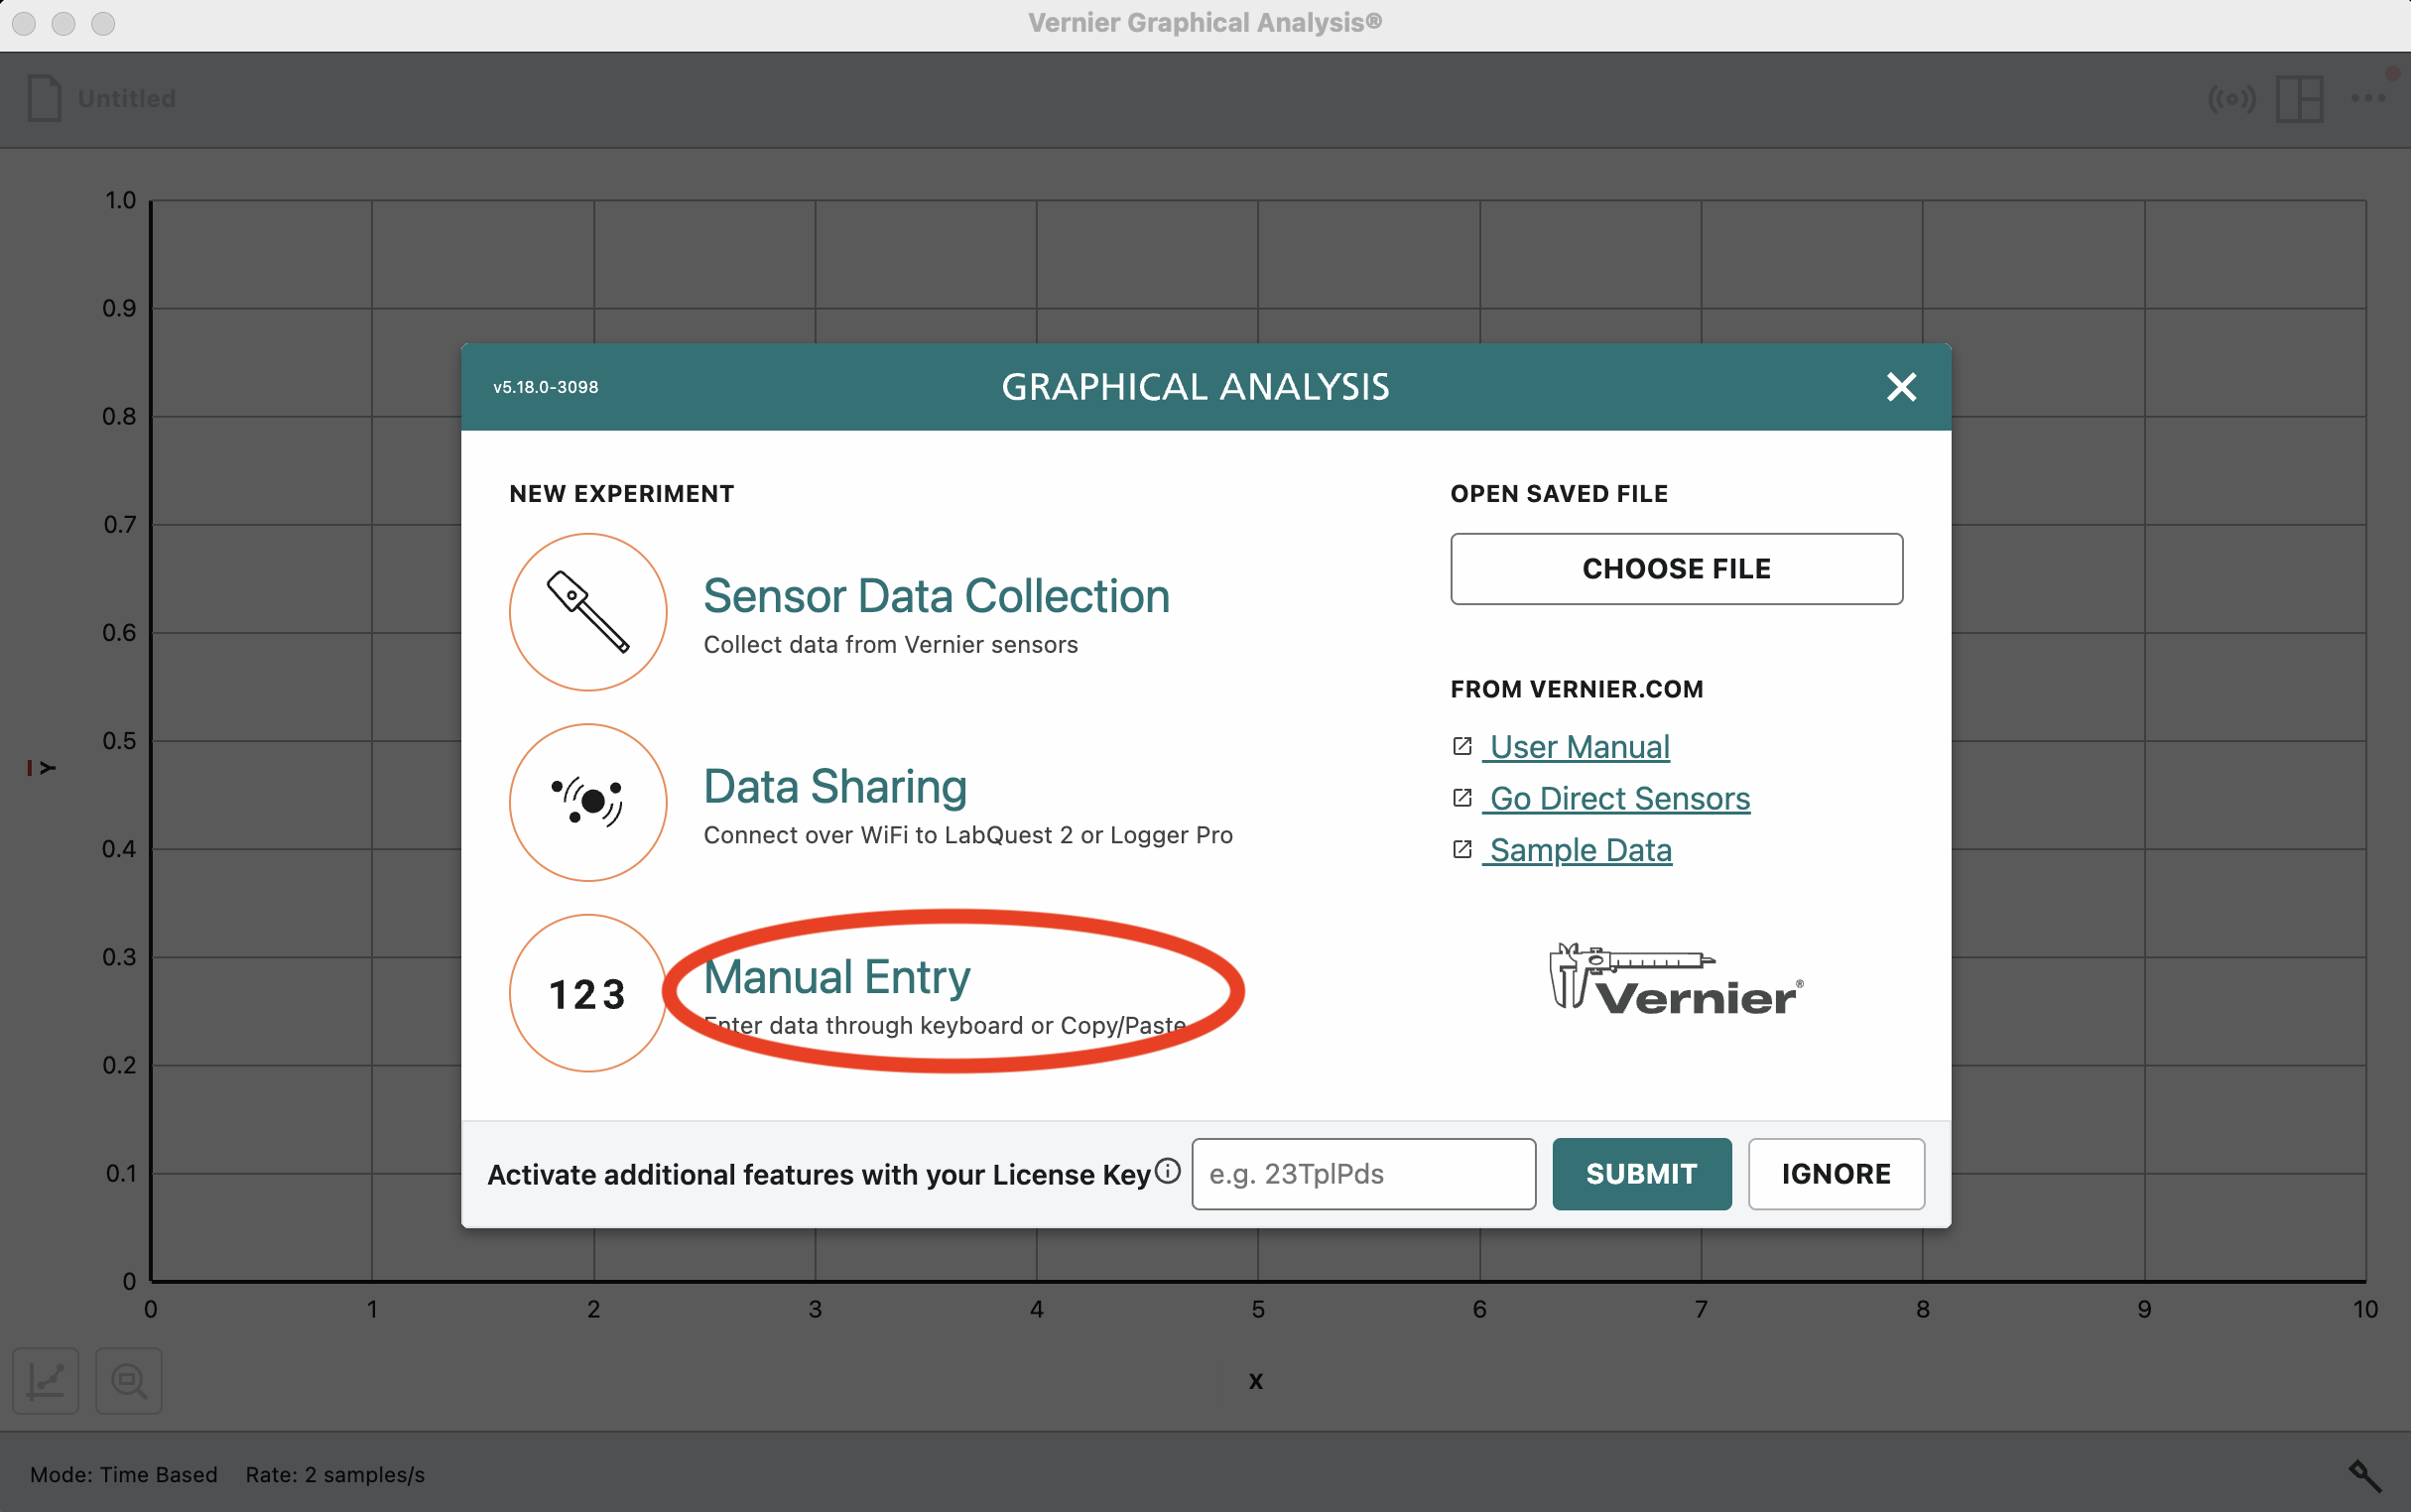Viewport: 2411px width, 1512px height.
Task: Click the IGNORE button
Action: pyautogui.click(x=1836, y=1174)
